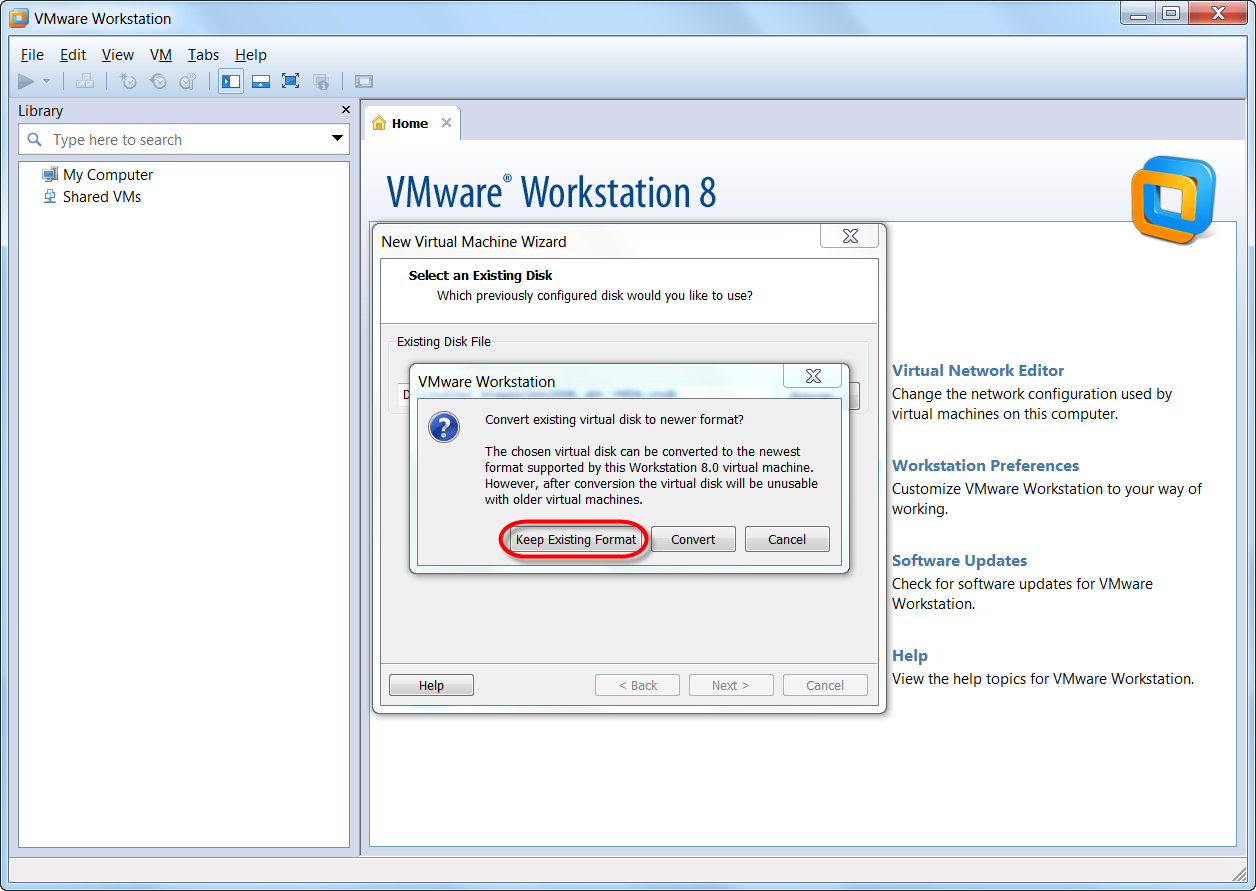Select the Shared VMs icon
The height and width of the screenshot is (891, 1256).
coord(50,197)
